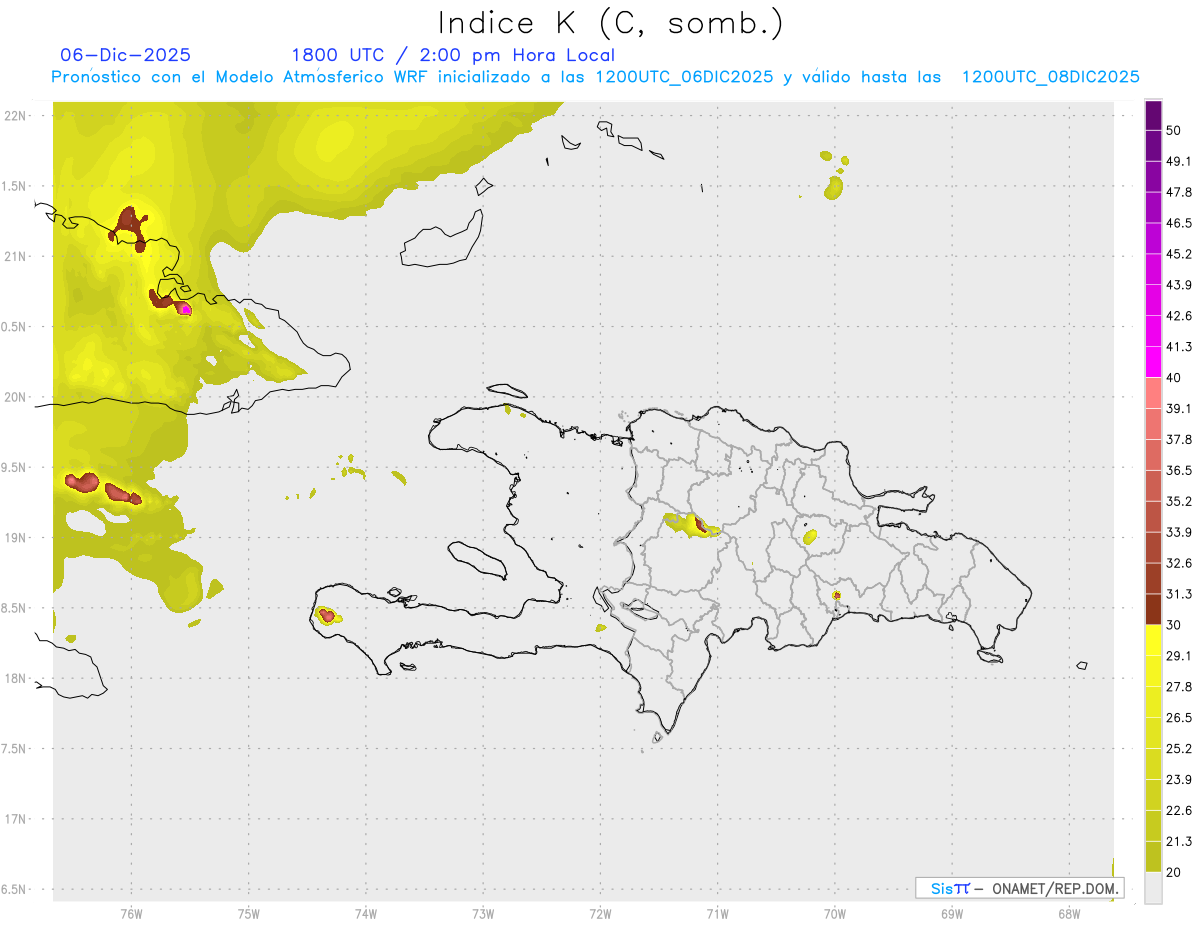Viewport: 1200px width, 927px height.
Task: Click the '37.8' value on the color scale
Action: (x=1179, y=440)
